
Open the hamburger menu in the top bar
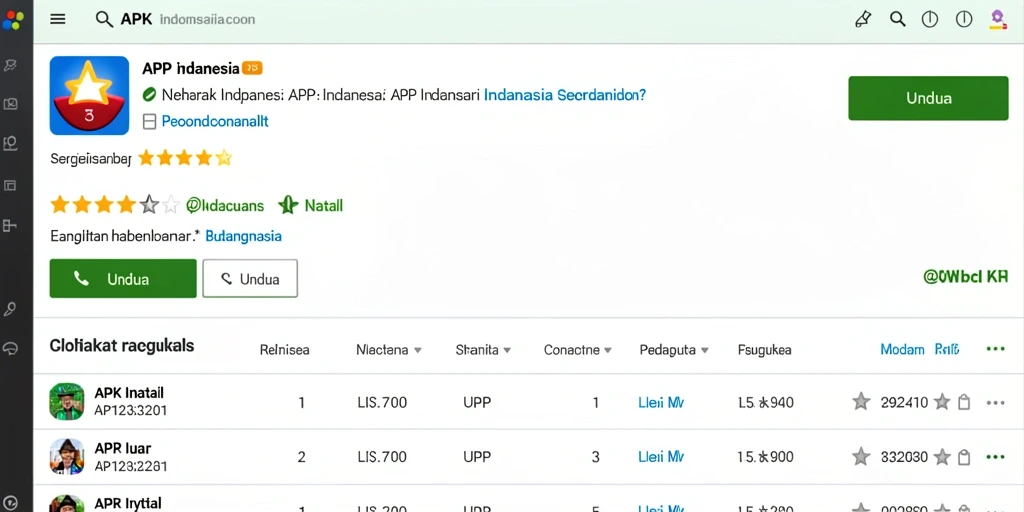click(x=57, y=19)
